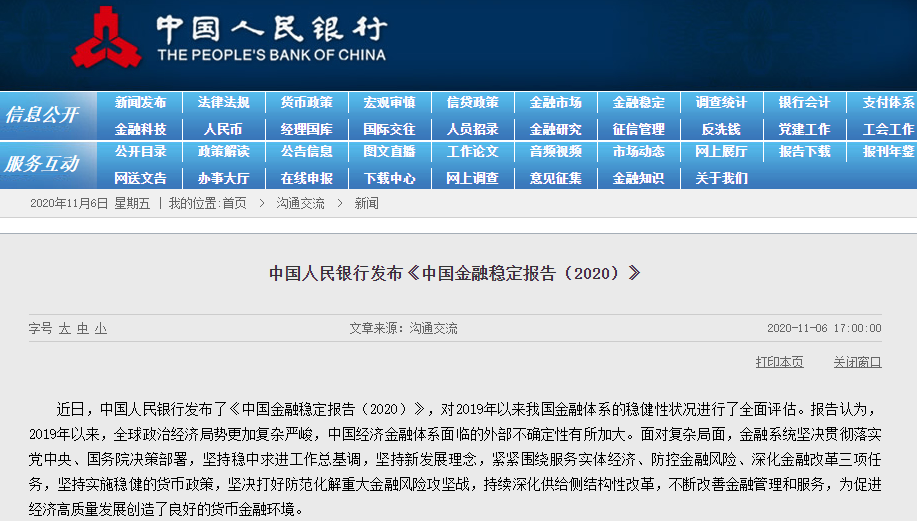Select 金融稳定 in the navigation bar

click(x=638, y=102)
